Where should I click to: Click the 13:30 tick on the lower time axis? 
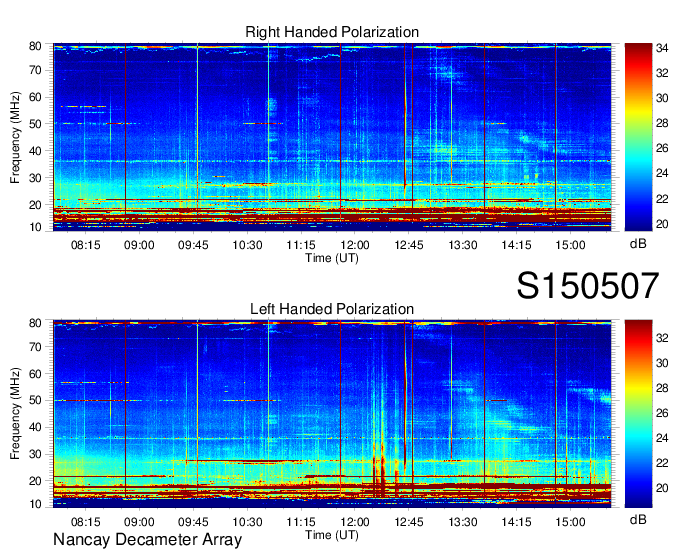coord(463,522)
